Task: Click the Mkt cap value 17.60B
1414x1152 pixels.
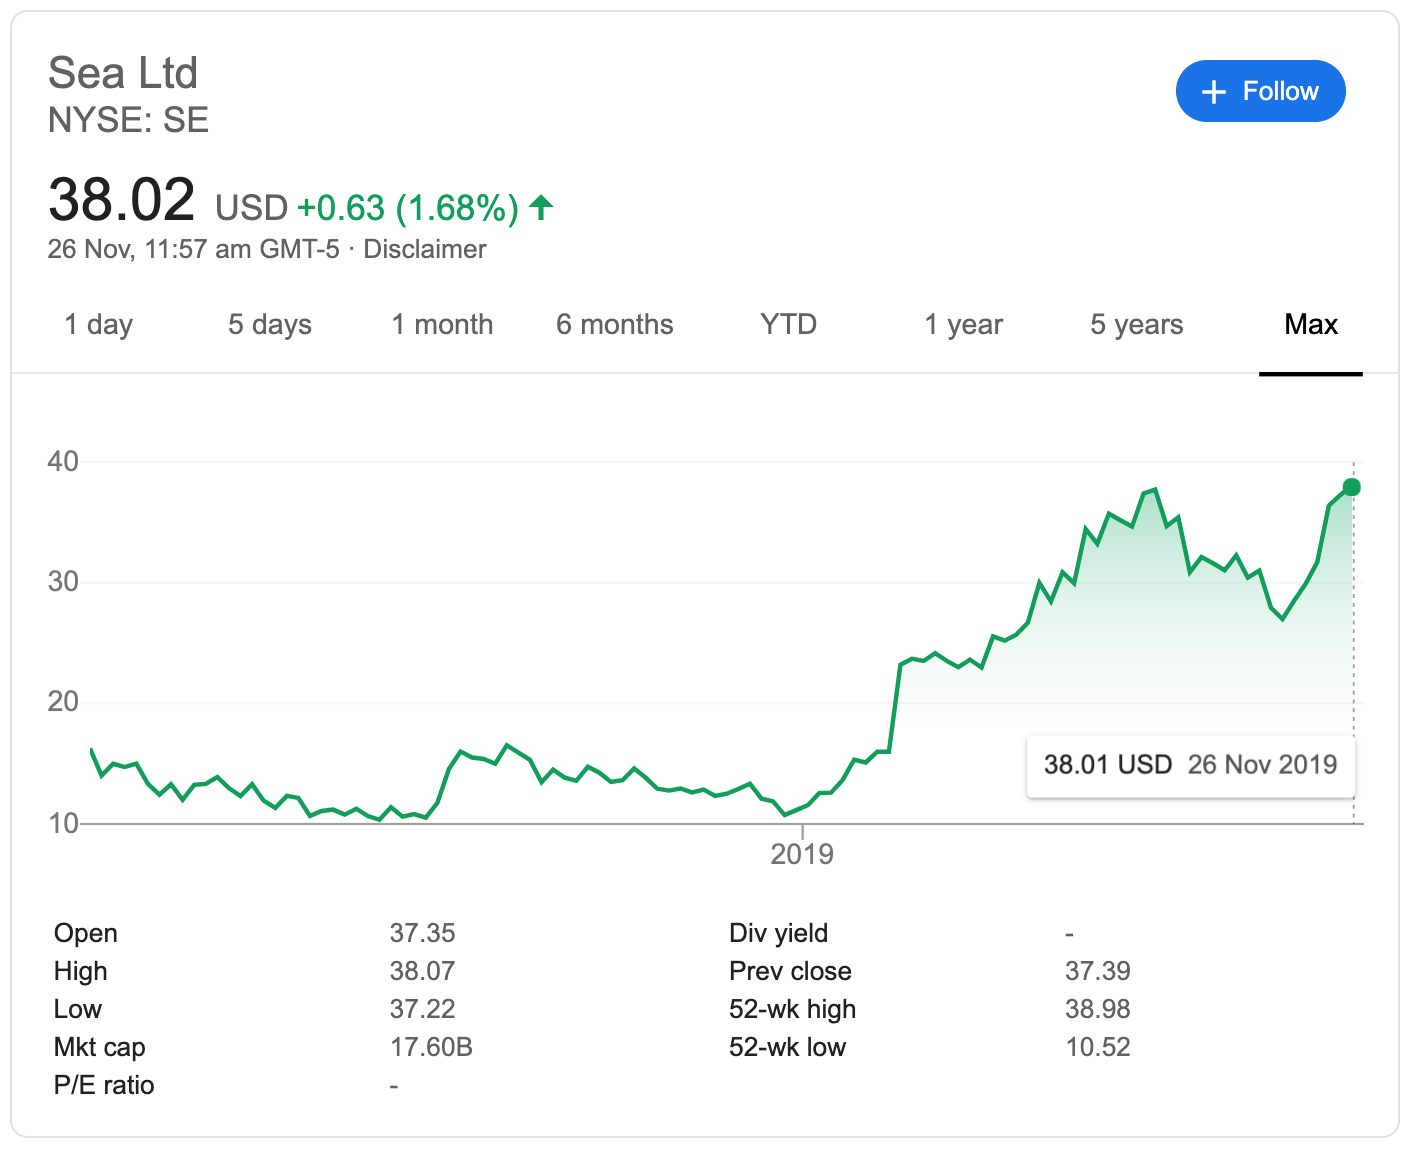Action: pos(431,1047)
